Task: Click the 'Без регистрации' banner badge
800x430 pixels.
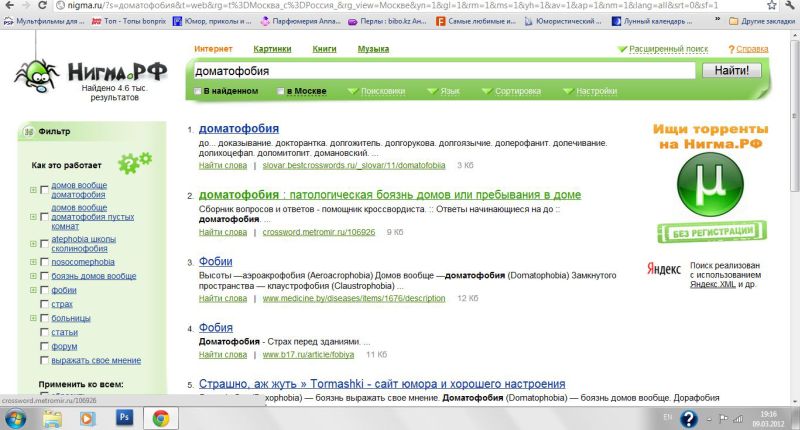Action: click(x=712, y=232)
